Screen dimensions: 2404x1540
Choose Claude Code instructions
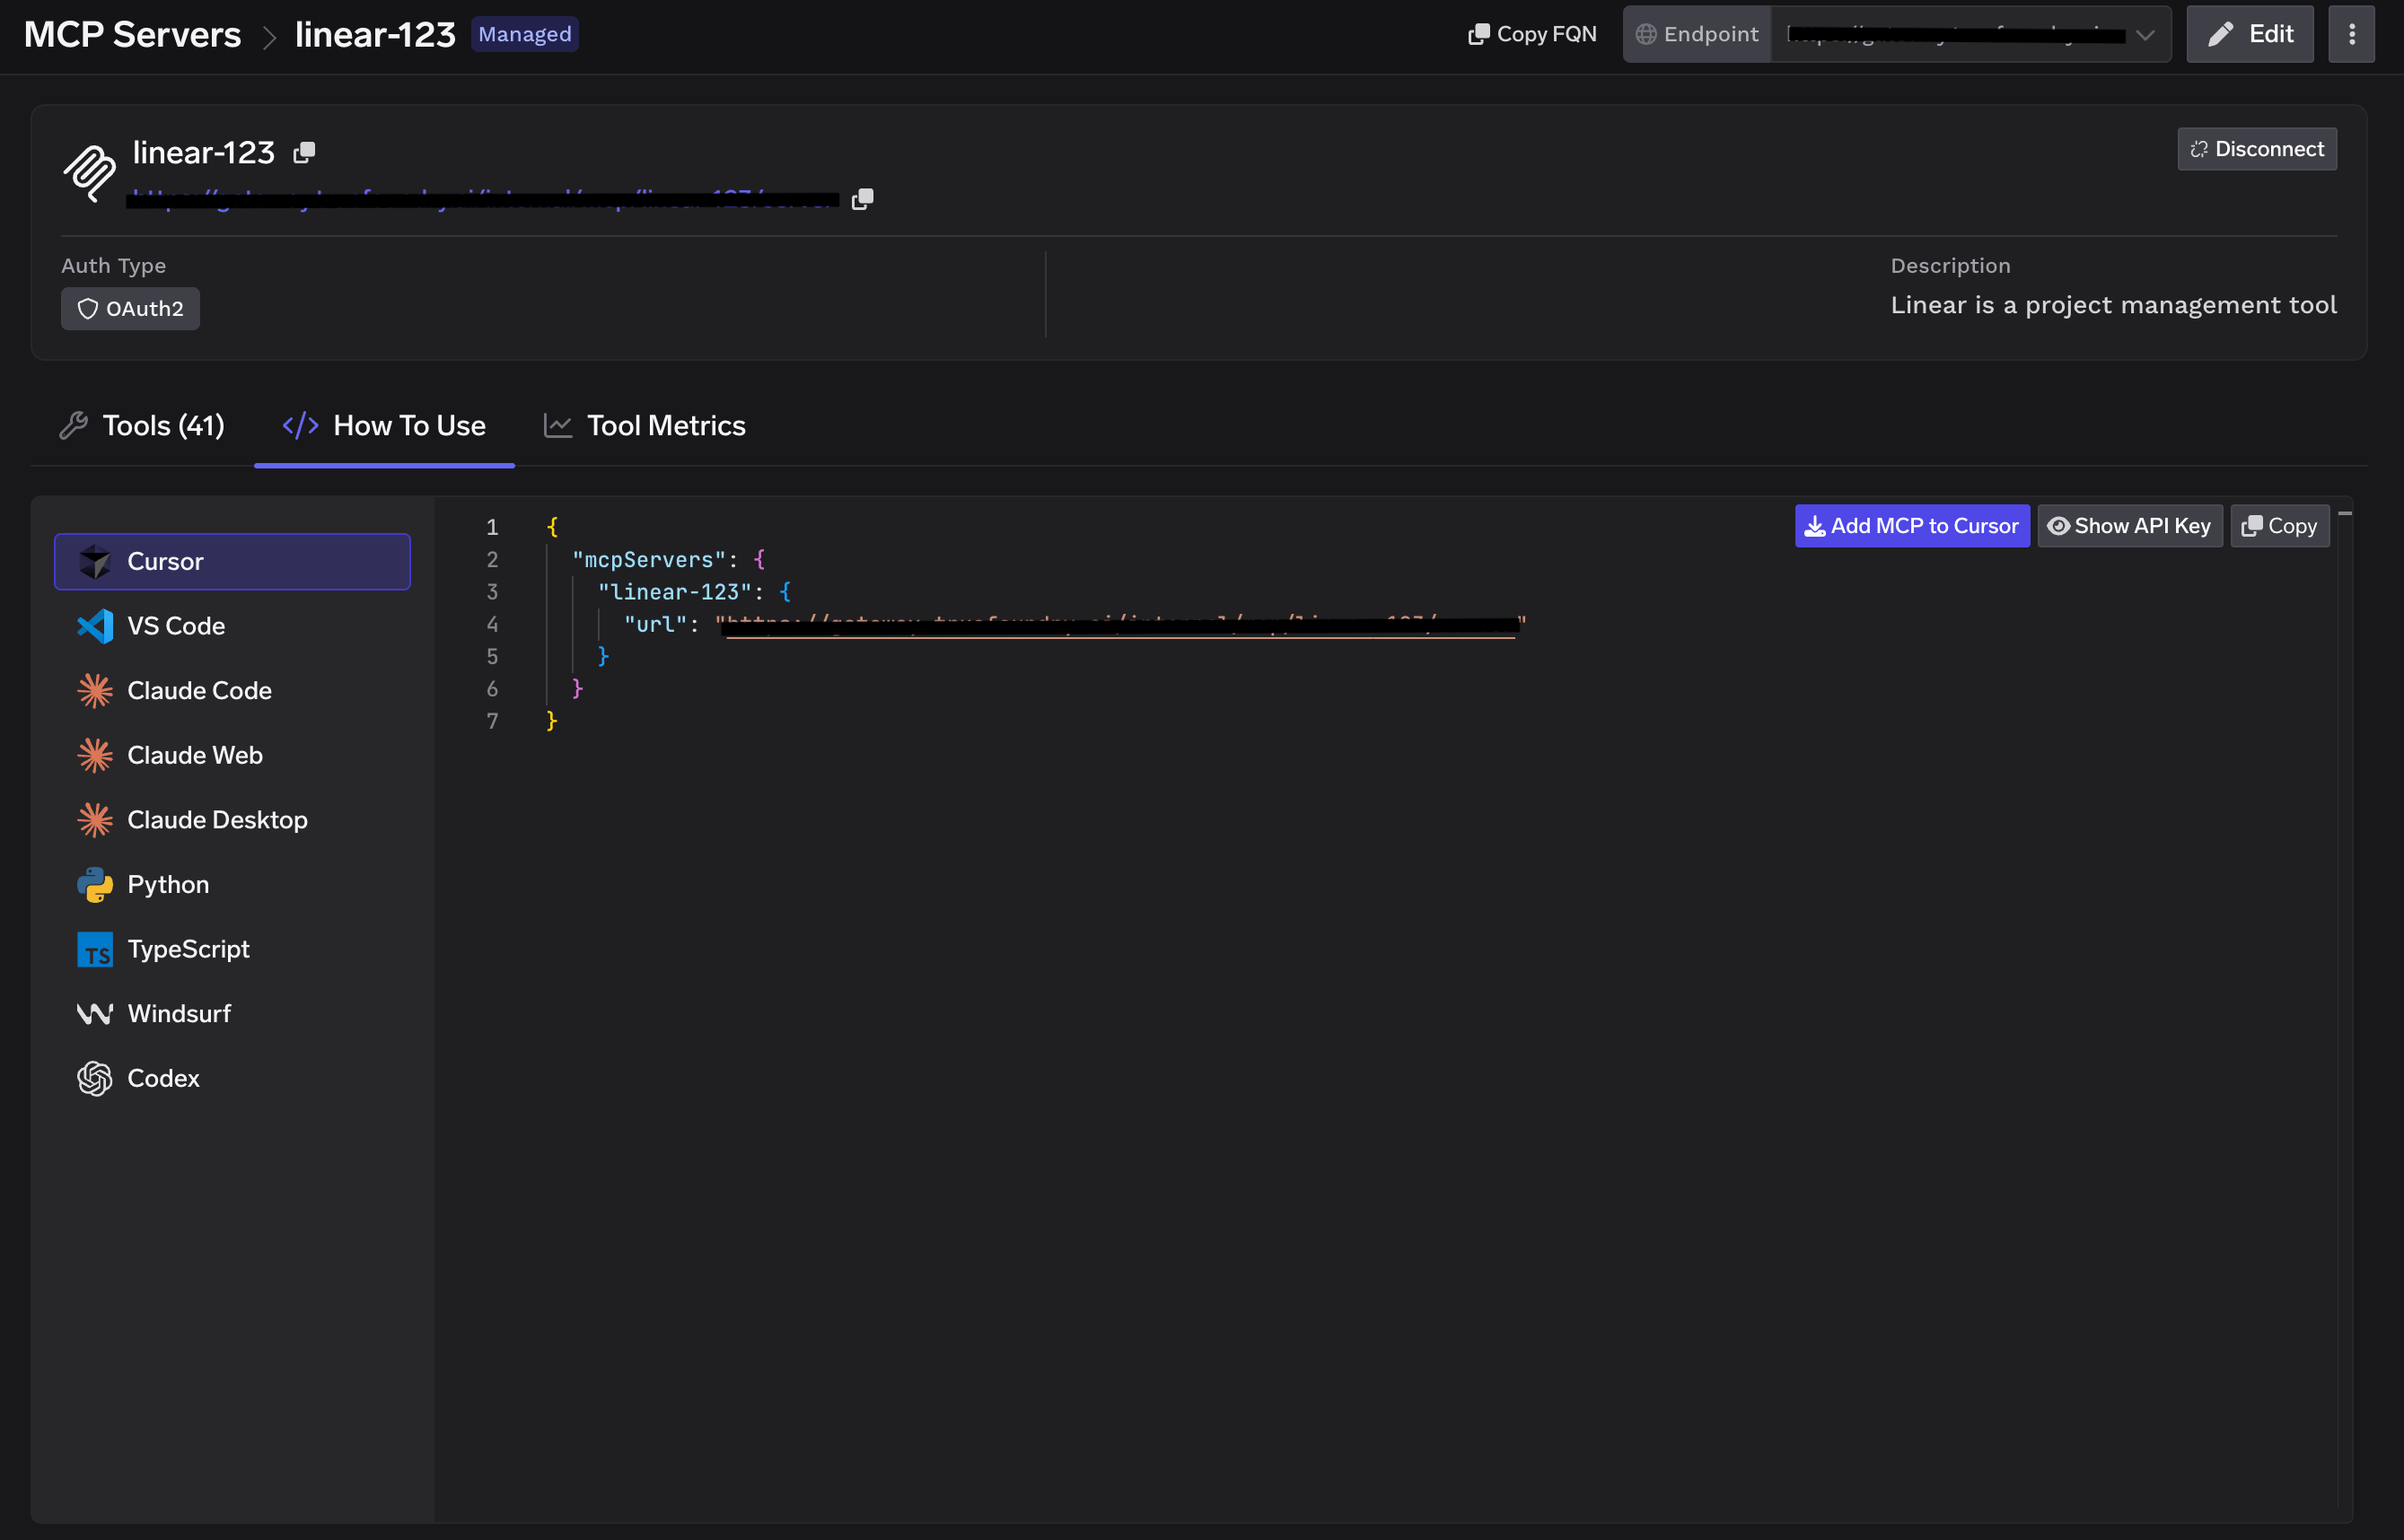(232, 691)
